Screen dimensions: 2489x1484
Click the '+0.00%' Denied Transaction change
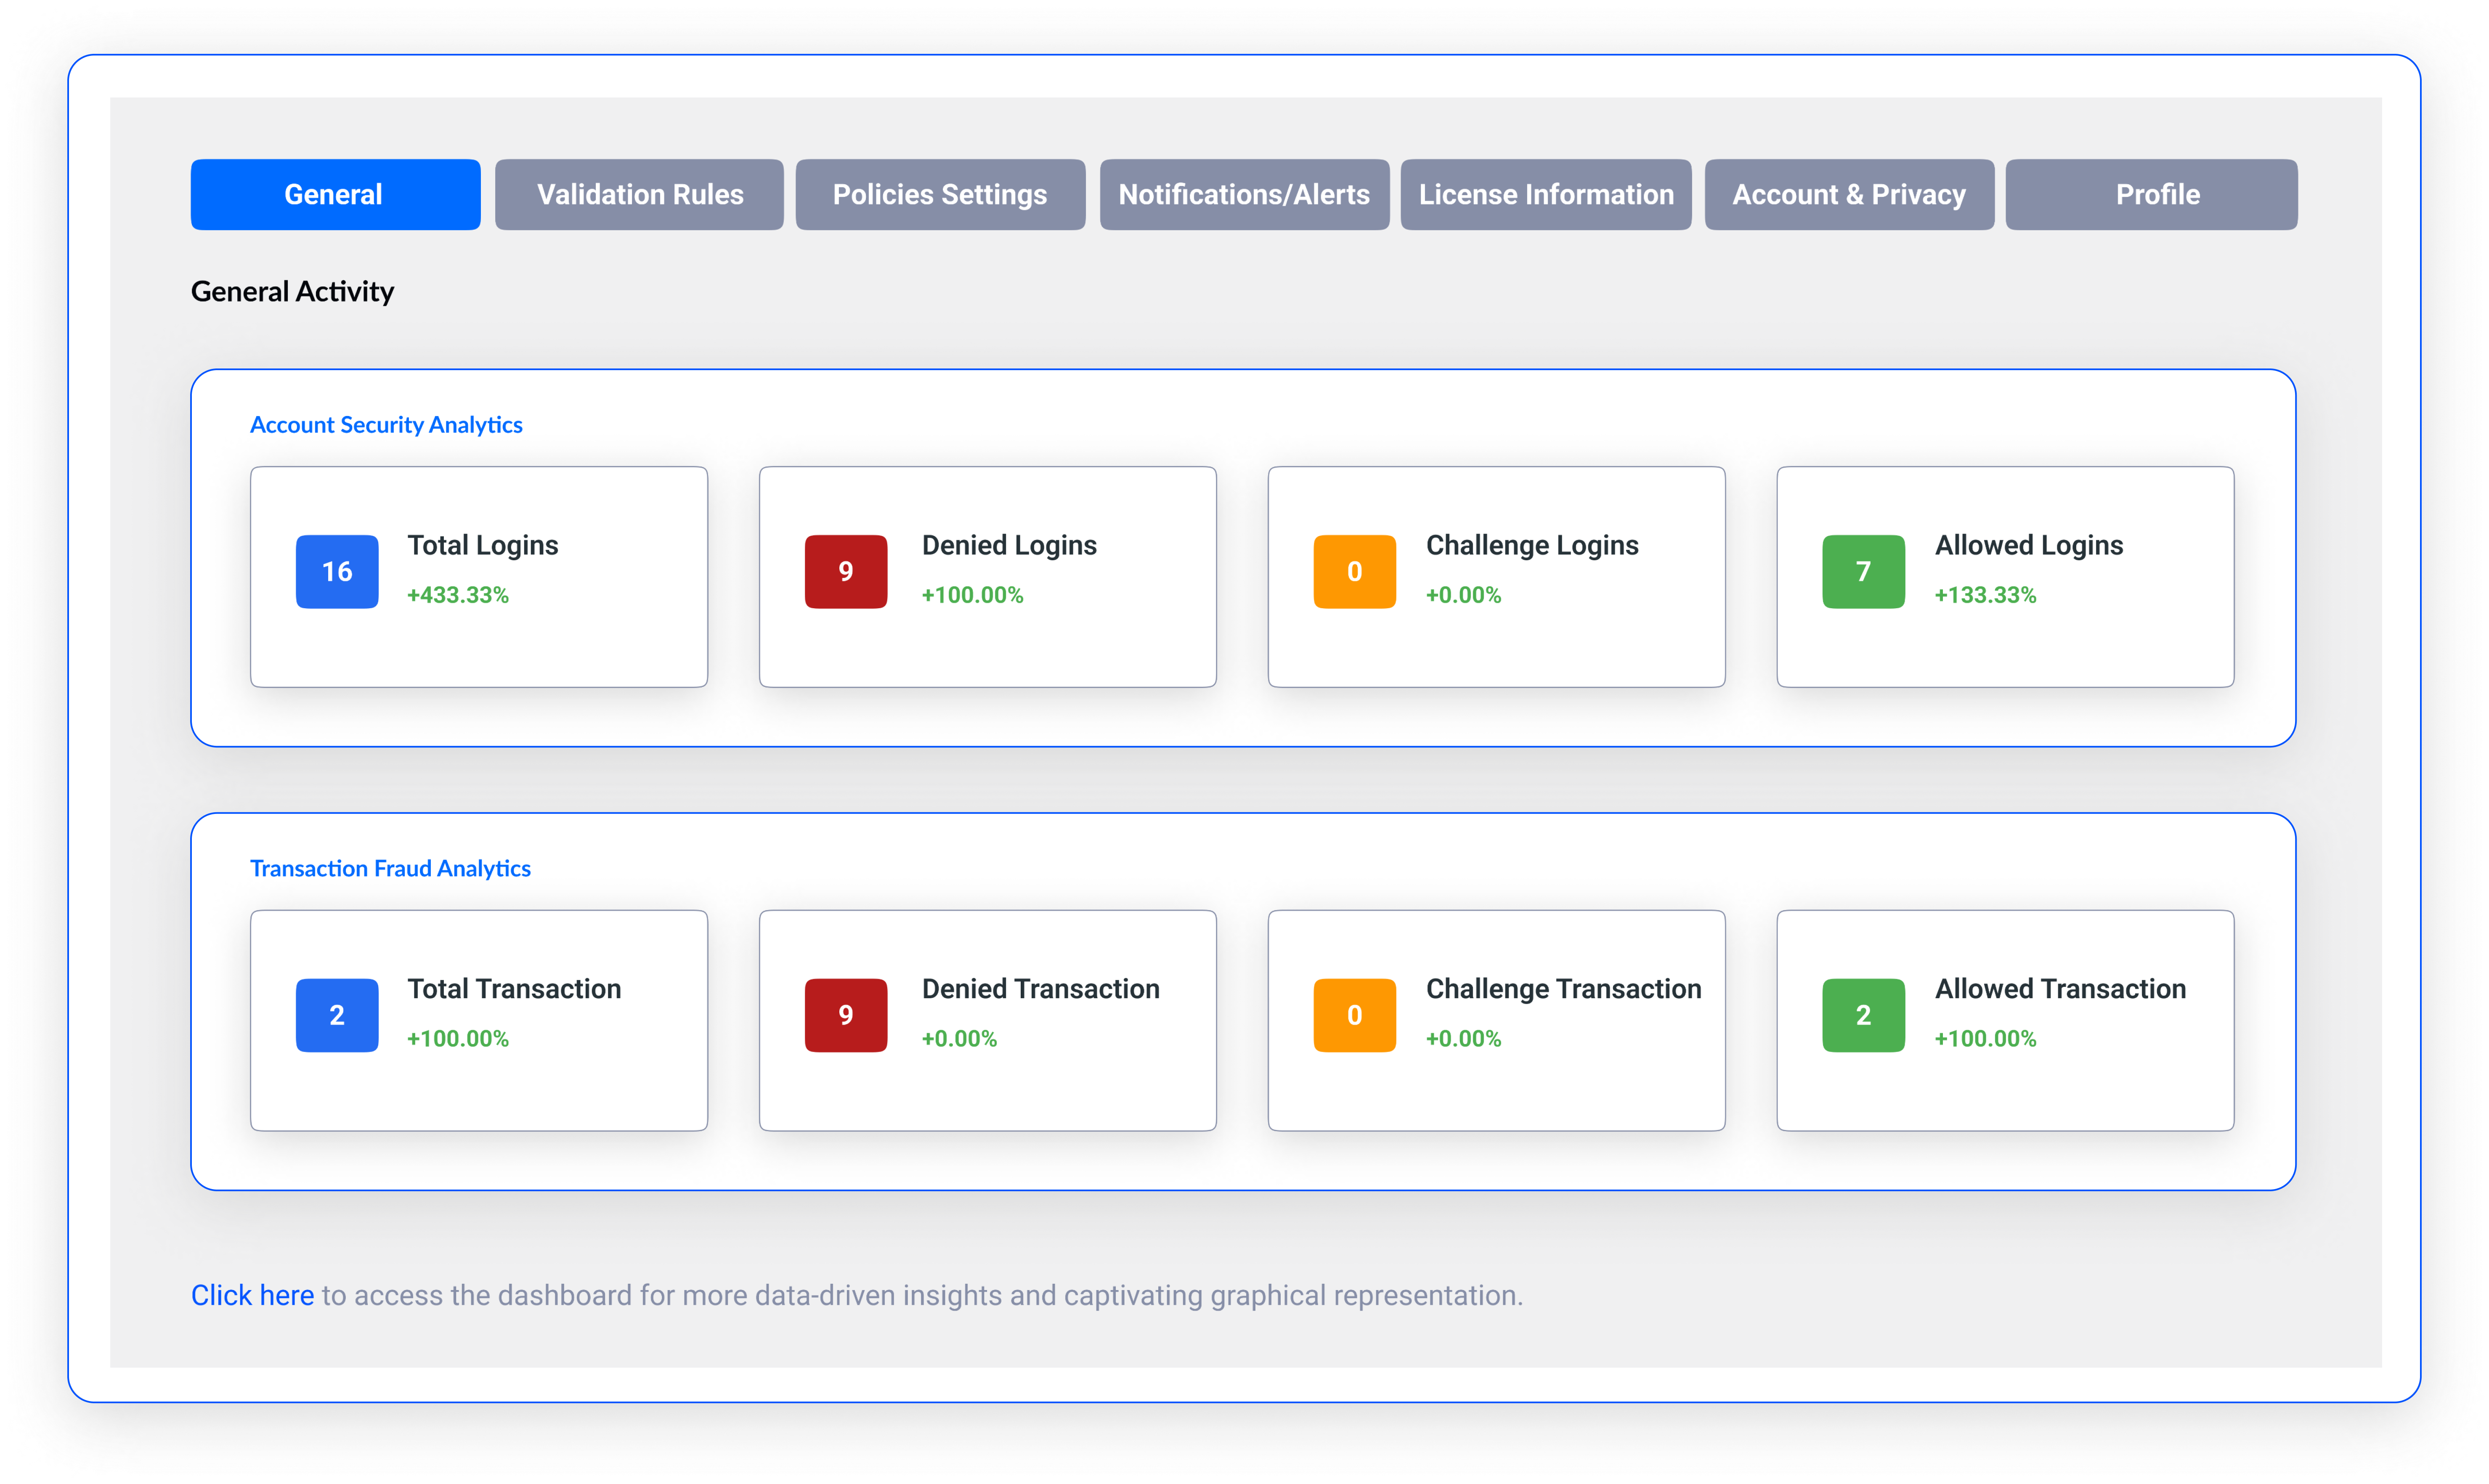click(x=960, y=1039)
